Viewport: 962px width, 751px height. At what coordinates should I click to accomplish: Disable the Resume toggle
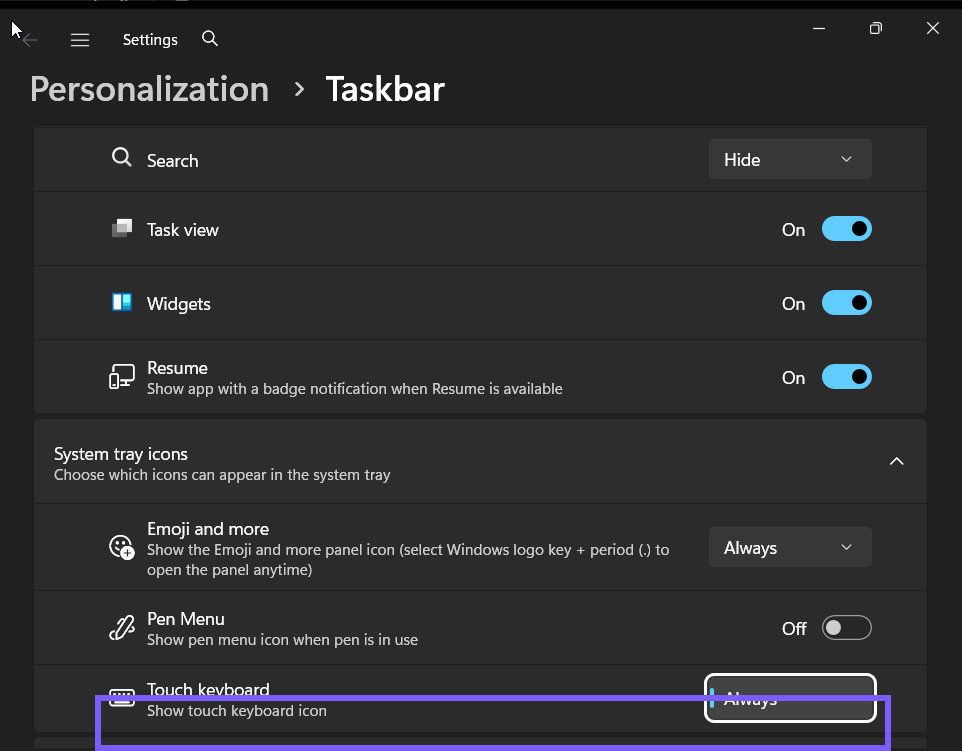click(847, 377)
